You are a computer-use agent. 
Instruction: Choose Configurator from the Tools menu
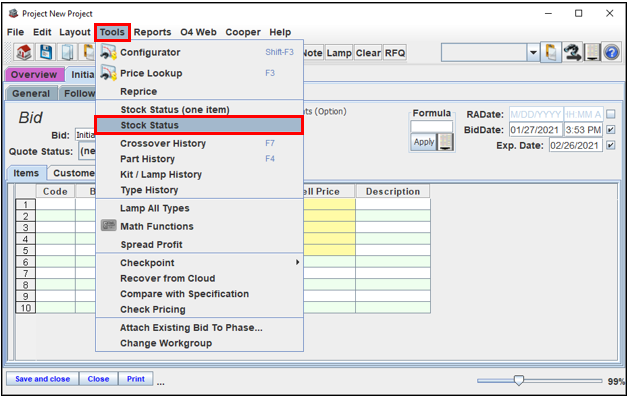199,53
